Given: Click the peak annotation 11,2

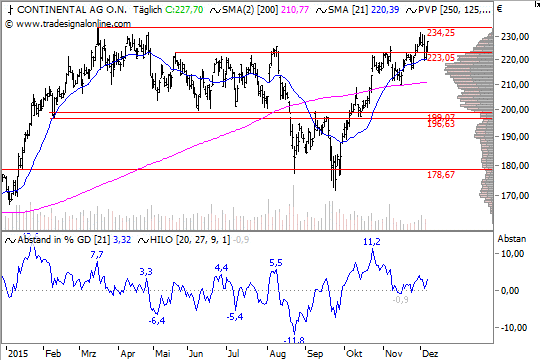Looking at the screenshot, I should pyautogui.click(x=372, y=242).
